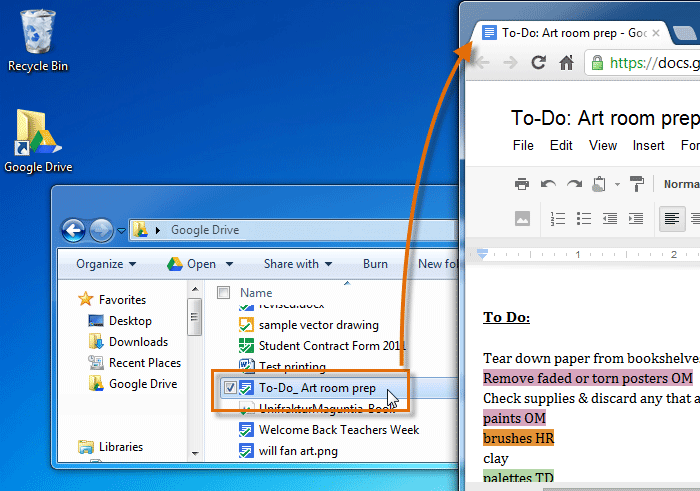This screenshot has height=491, width=700.
Task: Open the Insert menu in Google Docs
Action: (648, 146)
